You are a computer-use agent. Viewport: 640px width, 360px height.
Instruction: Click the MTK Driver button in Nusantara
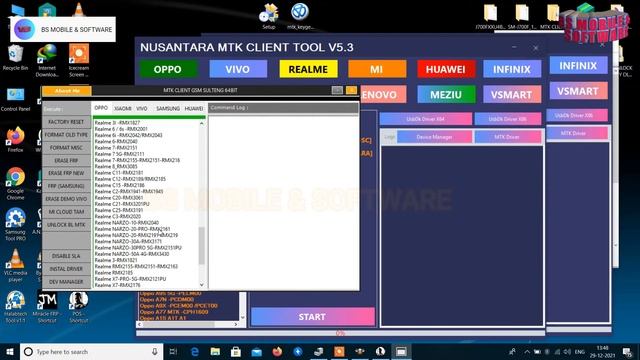507,137
